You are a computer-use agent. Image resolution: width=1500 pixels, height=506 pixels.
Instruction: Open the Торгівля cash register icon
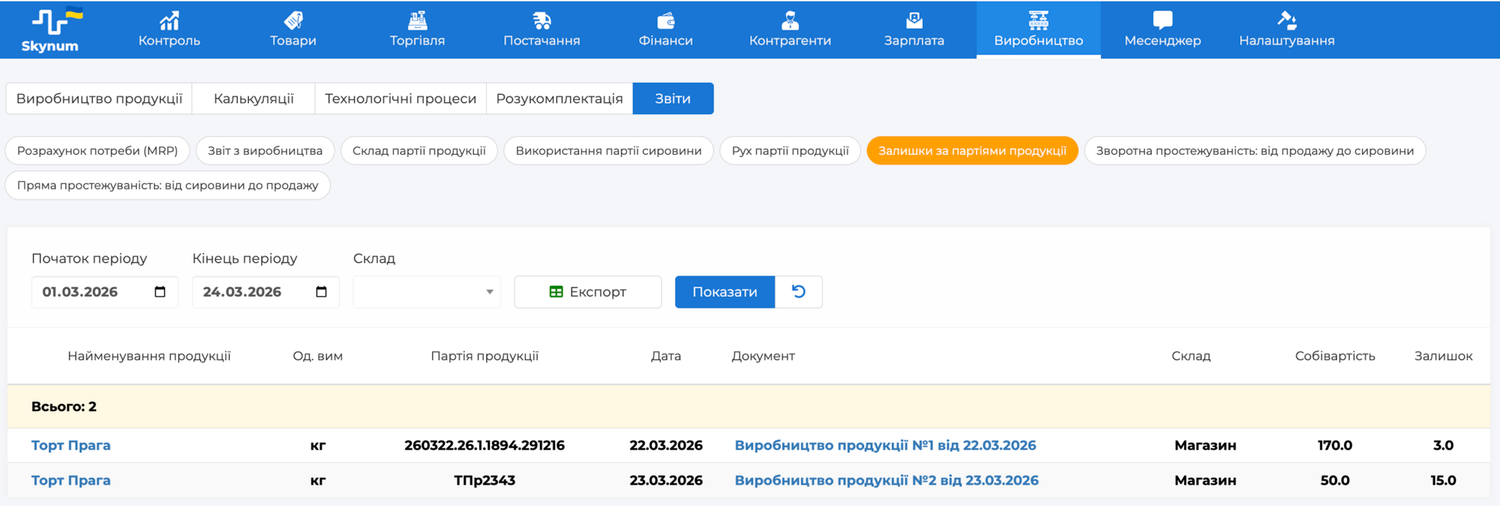[417, 20]
